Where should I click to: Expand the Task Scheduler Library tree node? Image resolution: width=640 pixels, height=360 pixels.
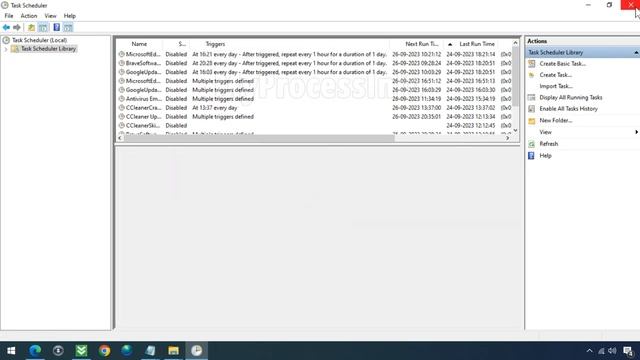tap(6, 49)
